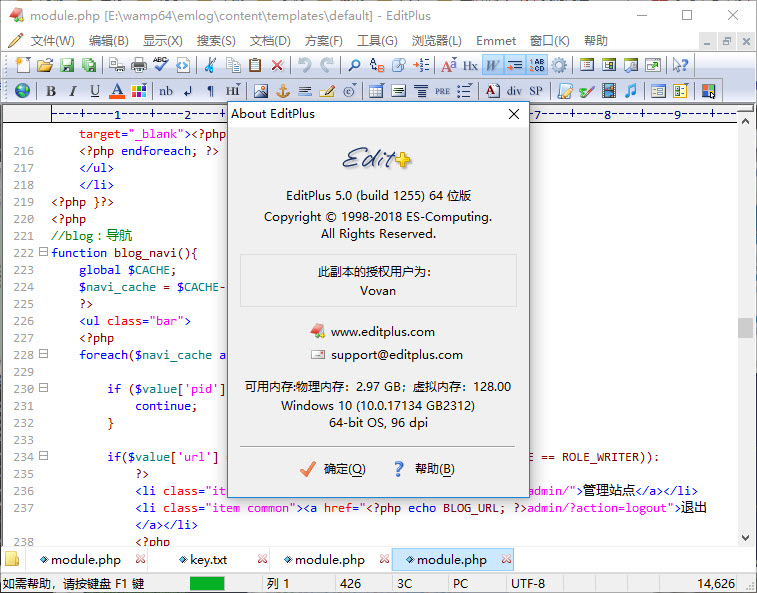Close the About EditPlus dialog
Image resolution: width=757 pixels, height=593 pixels.
514,114
